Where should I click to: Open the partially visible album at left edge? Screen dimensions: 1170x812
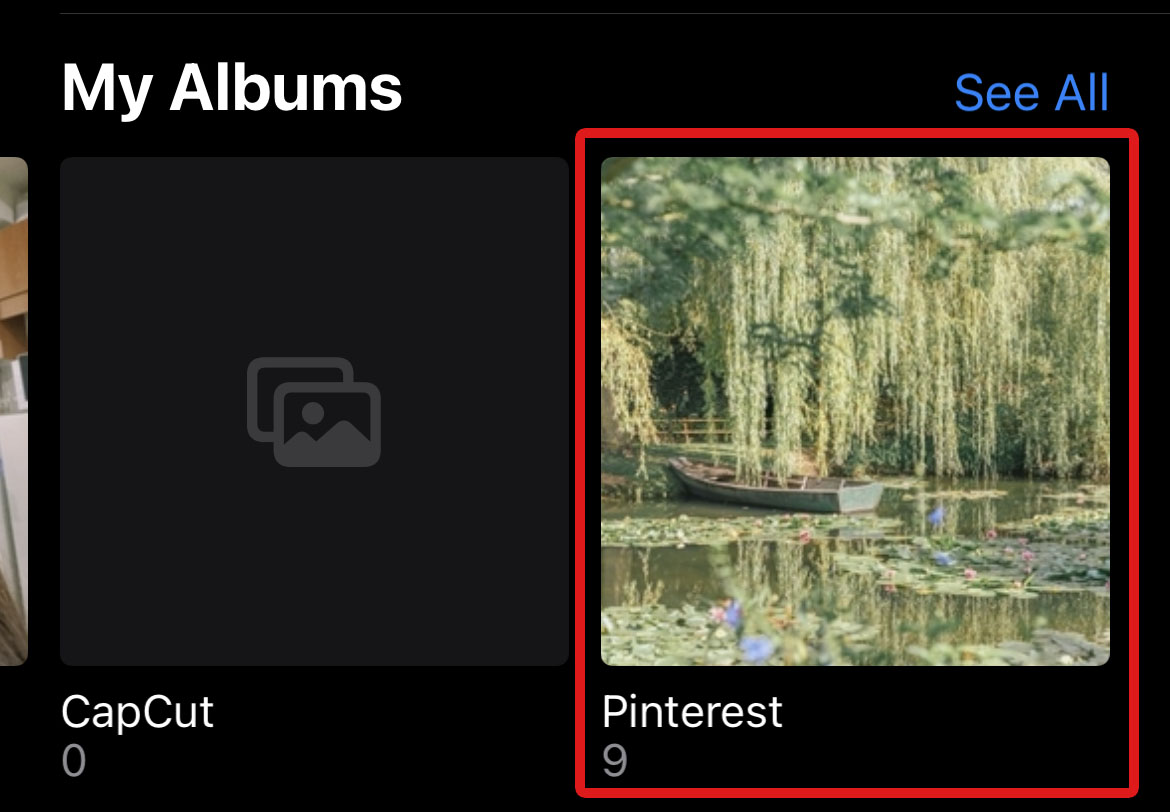click(13, 411)
